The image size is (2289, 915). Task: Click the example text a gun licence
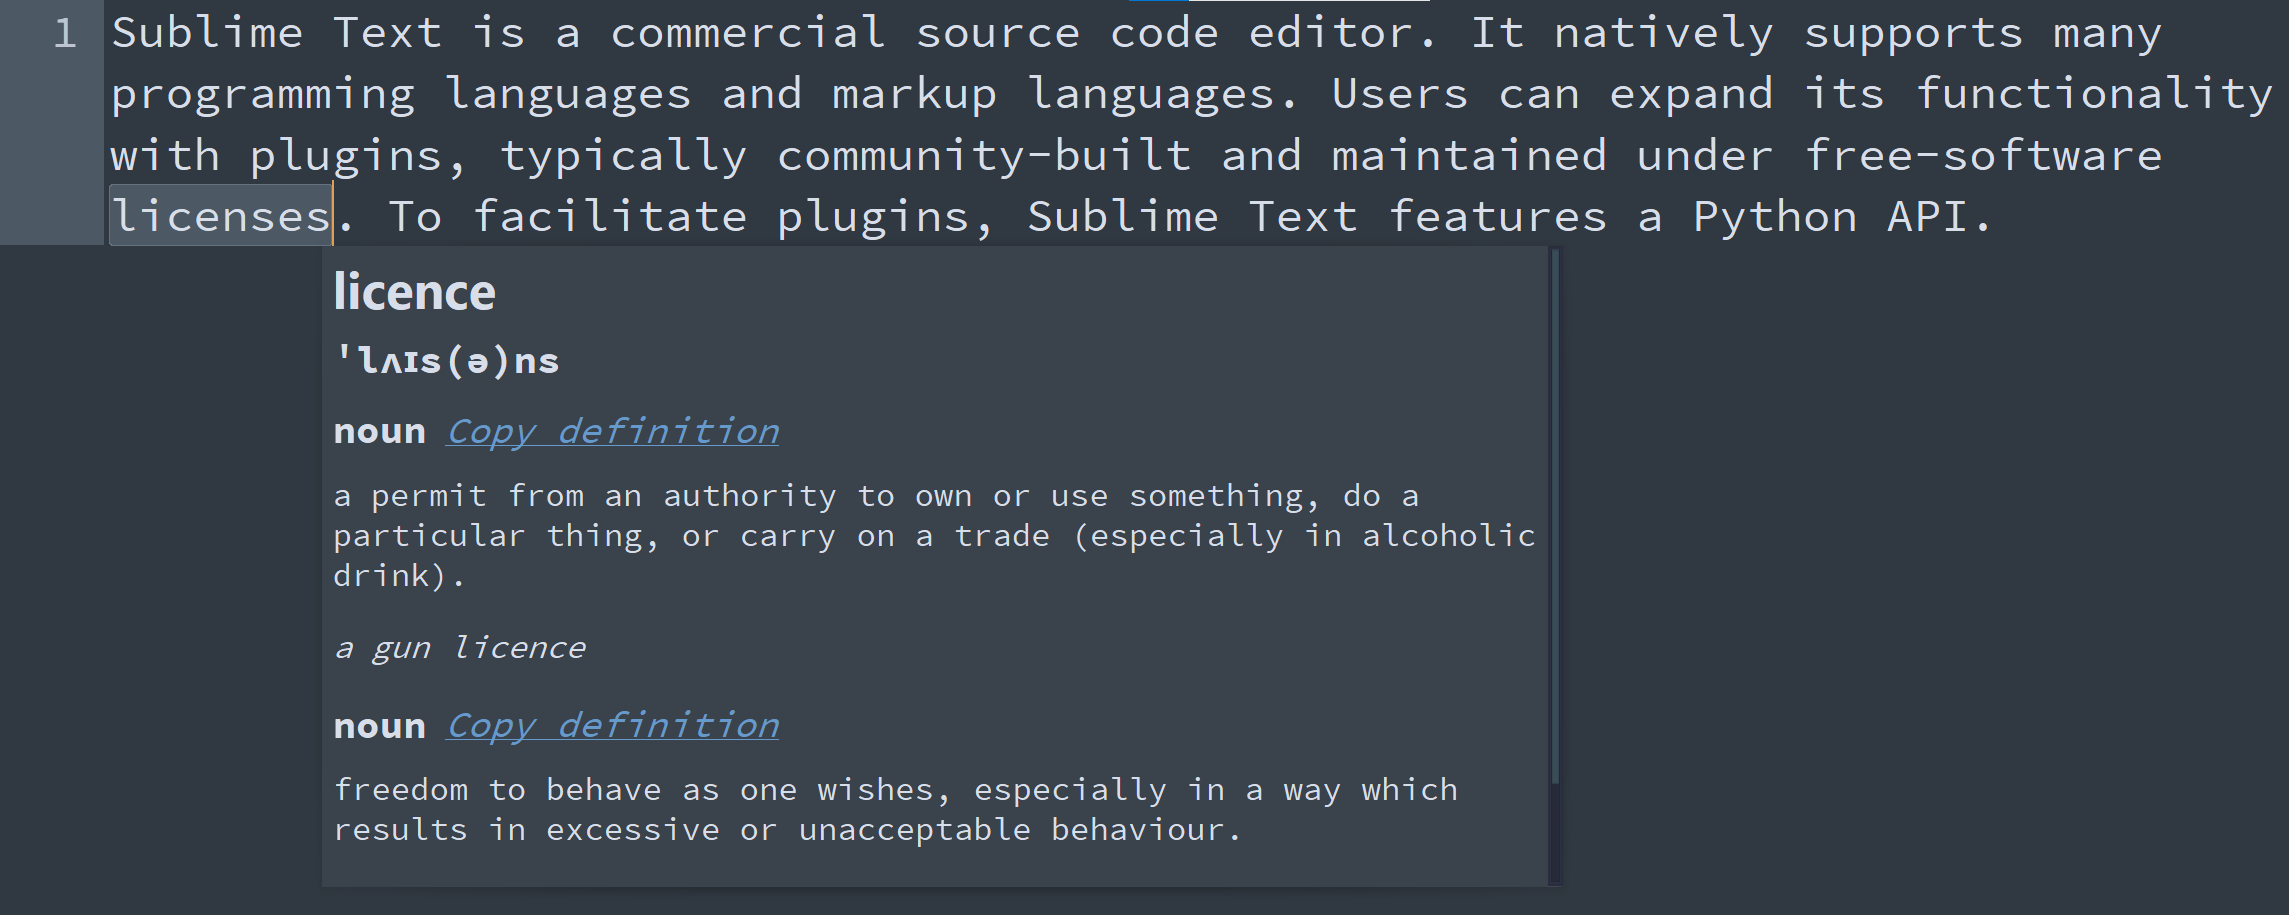pyautogui.click(x=460, y=647)
